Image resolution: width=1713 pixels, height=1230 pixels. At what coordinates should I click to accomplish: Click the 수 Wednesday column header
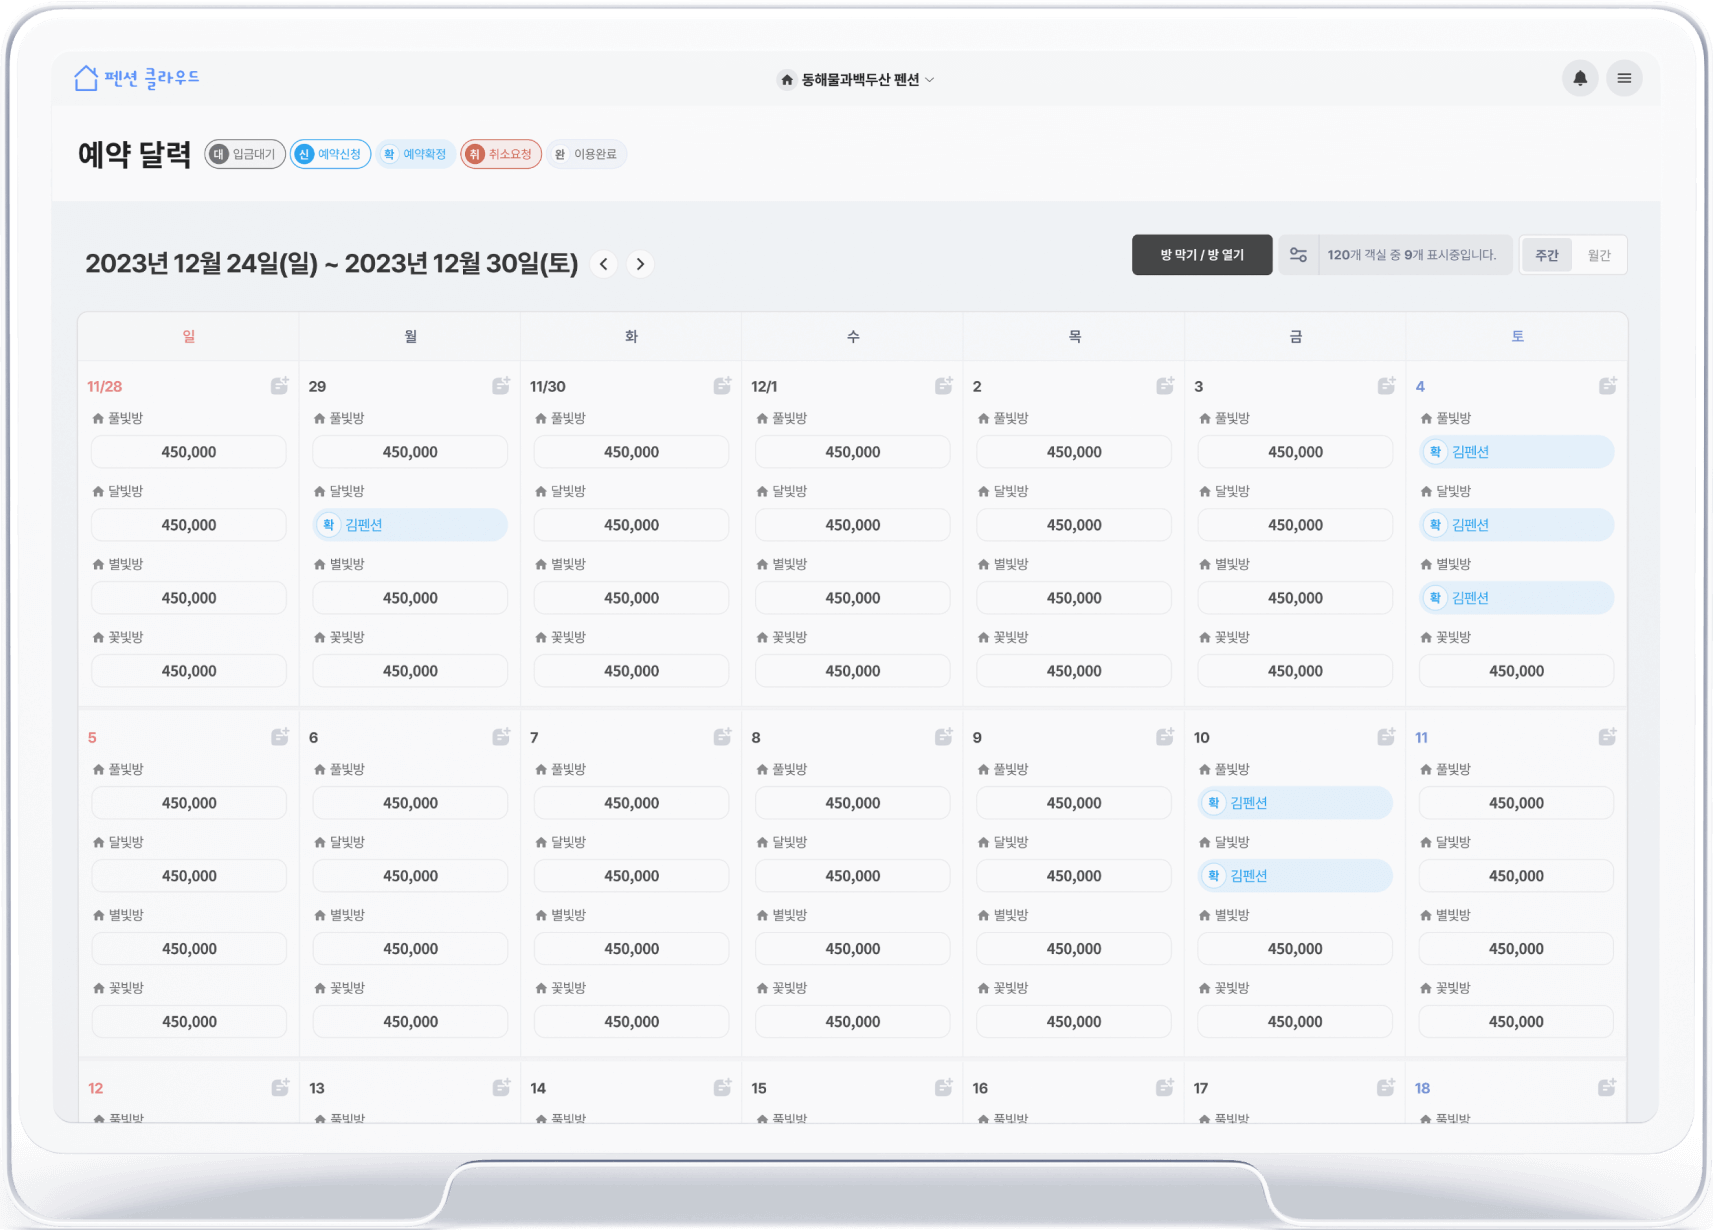pos(853,337)
